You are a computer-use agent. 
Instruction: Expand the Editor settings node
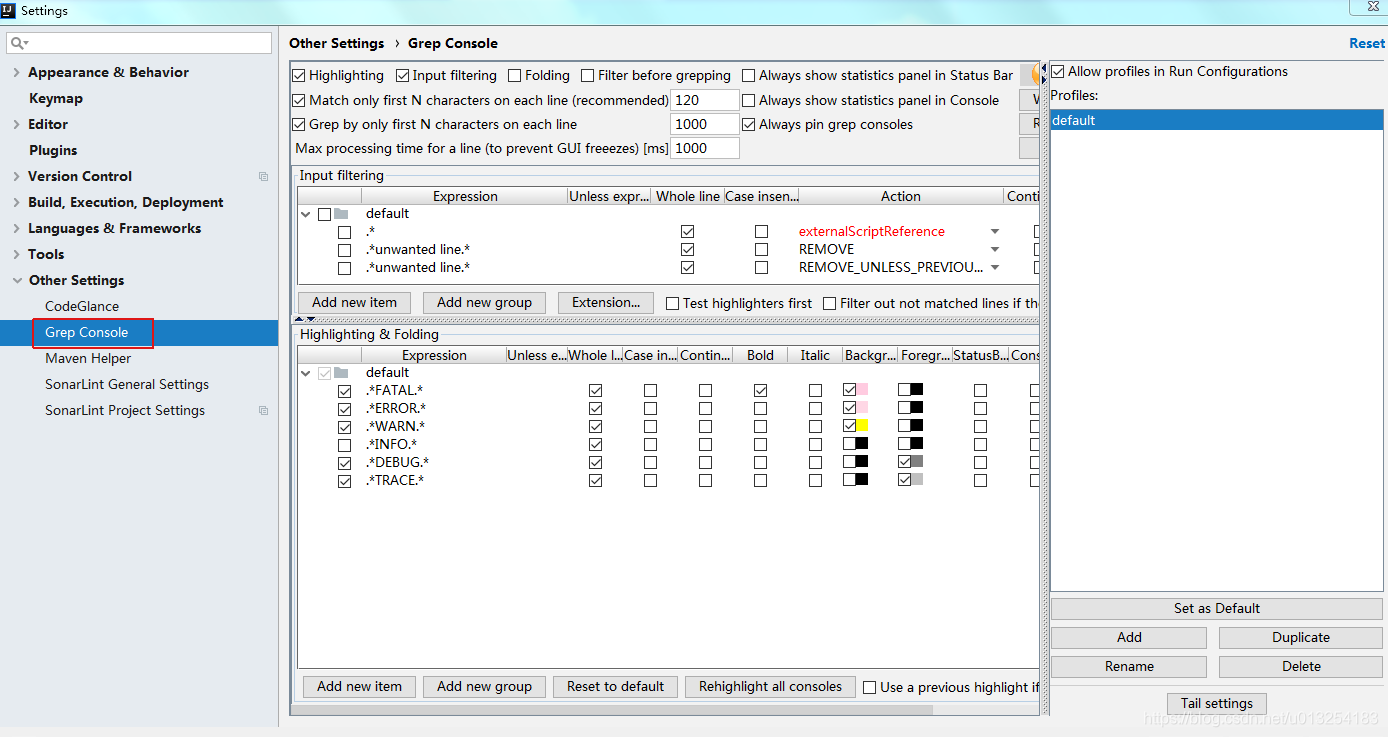point(16,124)
